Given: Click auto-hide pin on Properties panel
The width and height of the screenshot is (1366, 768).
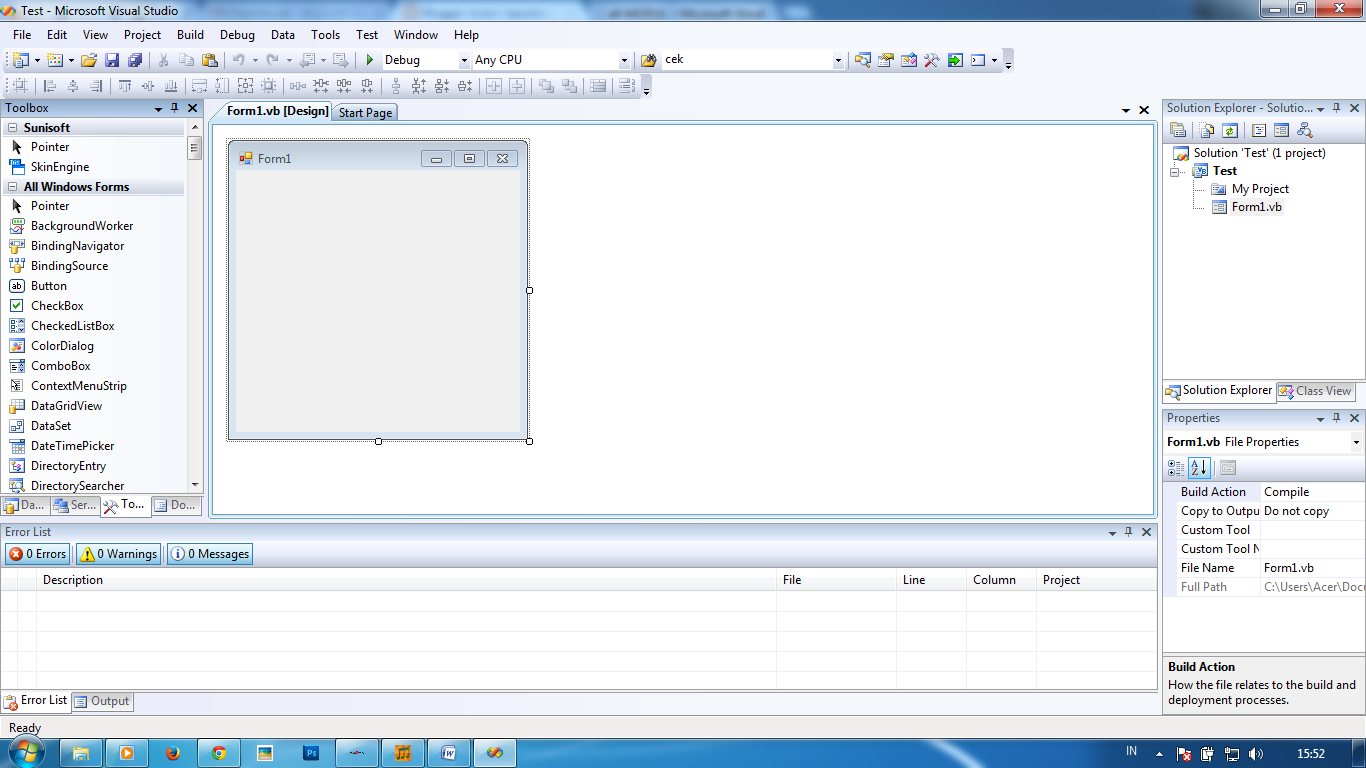Looking at the screenshot, I should pyautogui.click(x=1337, y=418).
